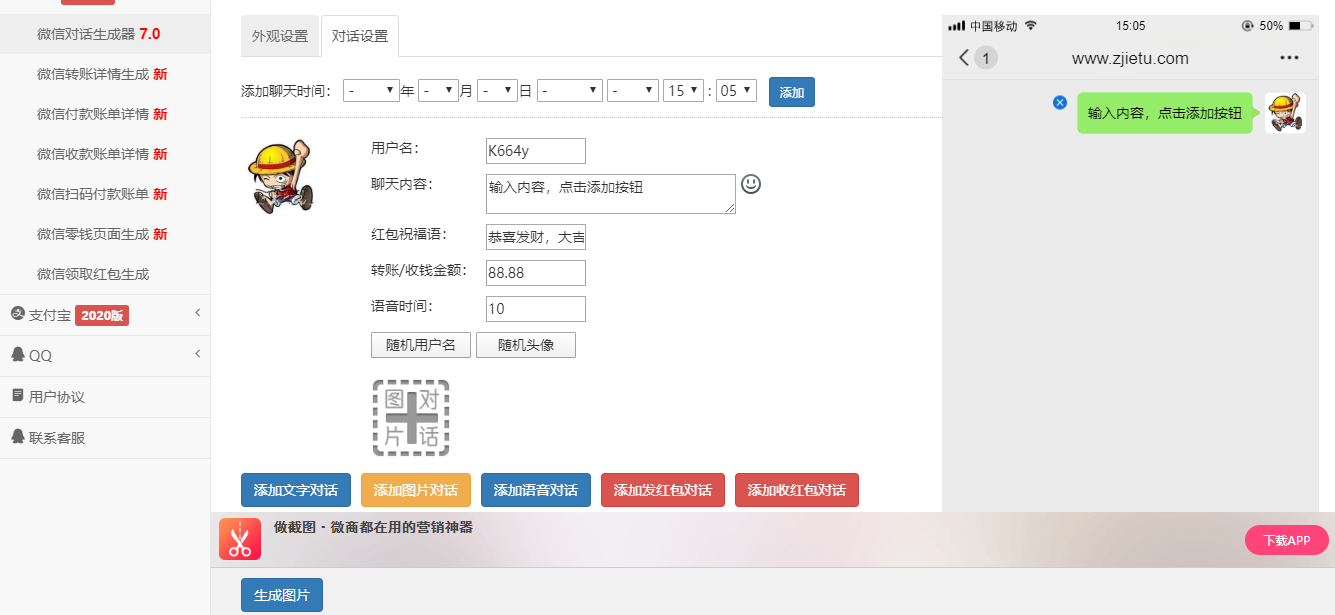Open the year dropdown
The width and height of the screenshot is (1335, 615).
click(372, 91)
